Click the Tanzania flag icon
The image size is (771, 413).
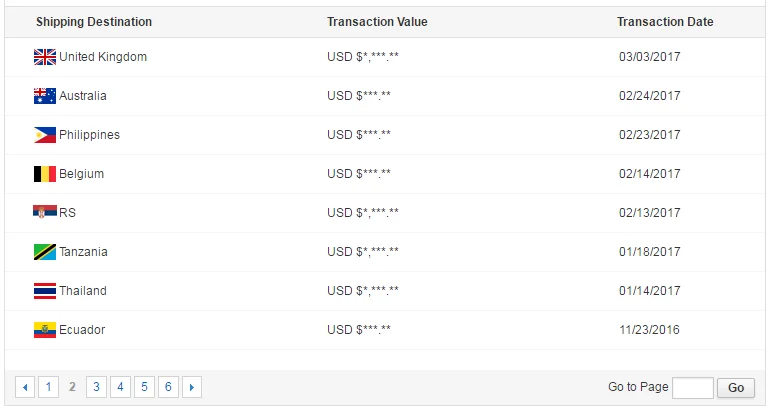44,252
